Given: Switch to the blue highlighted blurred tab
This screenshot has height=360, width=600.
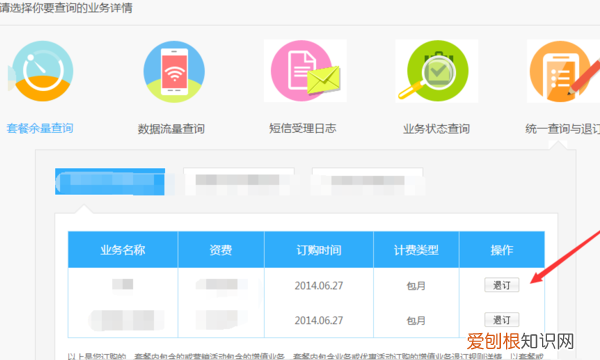Looking at the screenshot, I should click(110, 182).
